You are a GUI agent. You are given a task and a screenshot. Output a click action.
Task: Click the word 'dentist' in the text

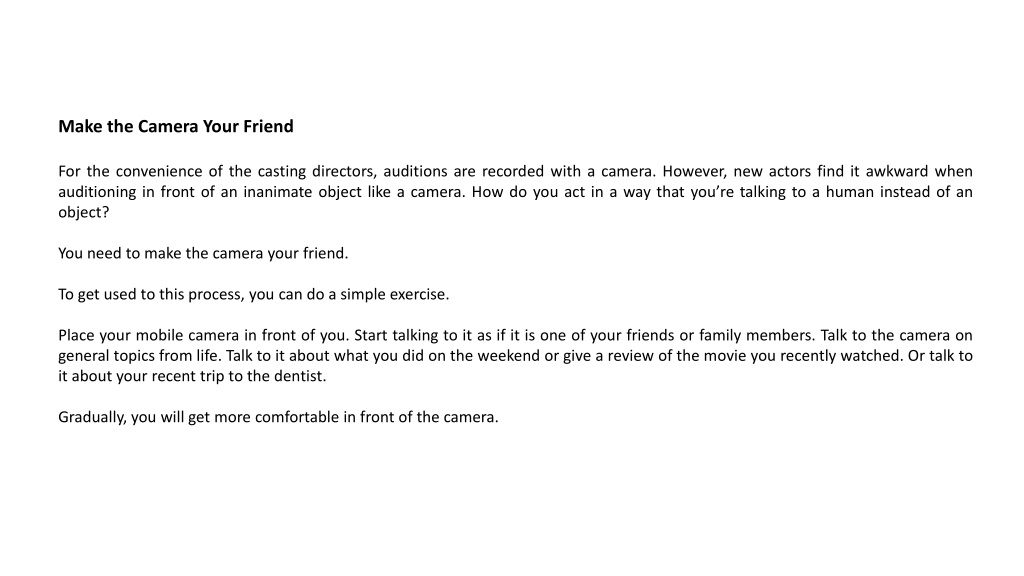[x=300, y=377]
